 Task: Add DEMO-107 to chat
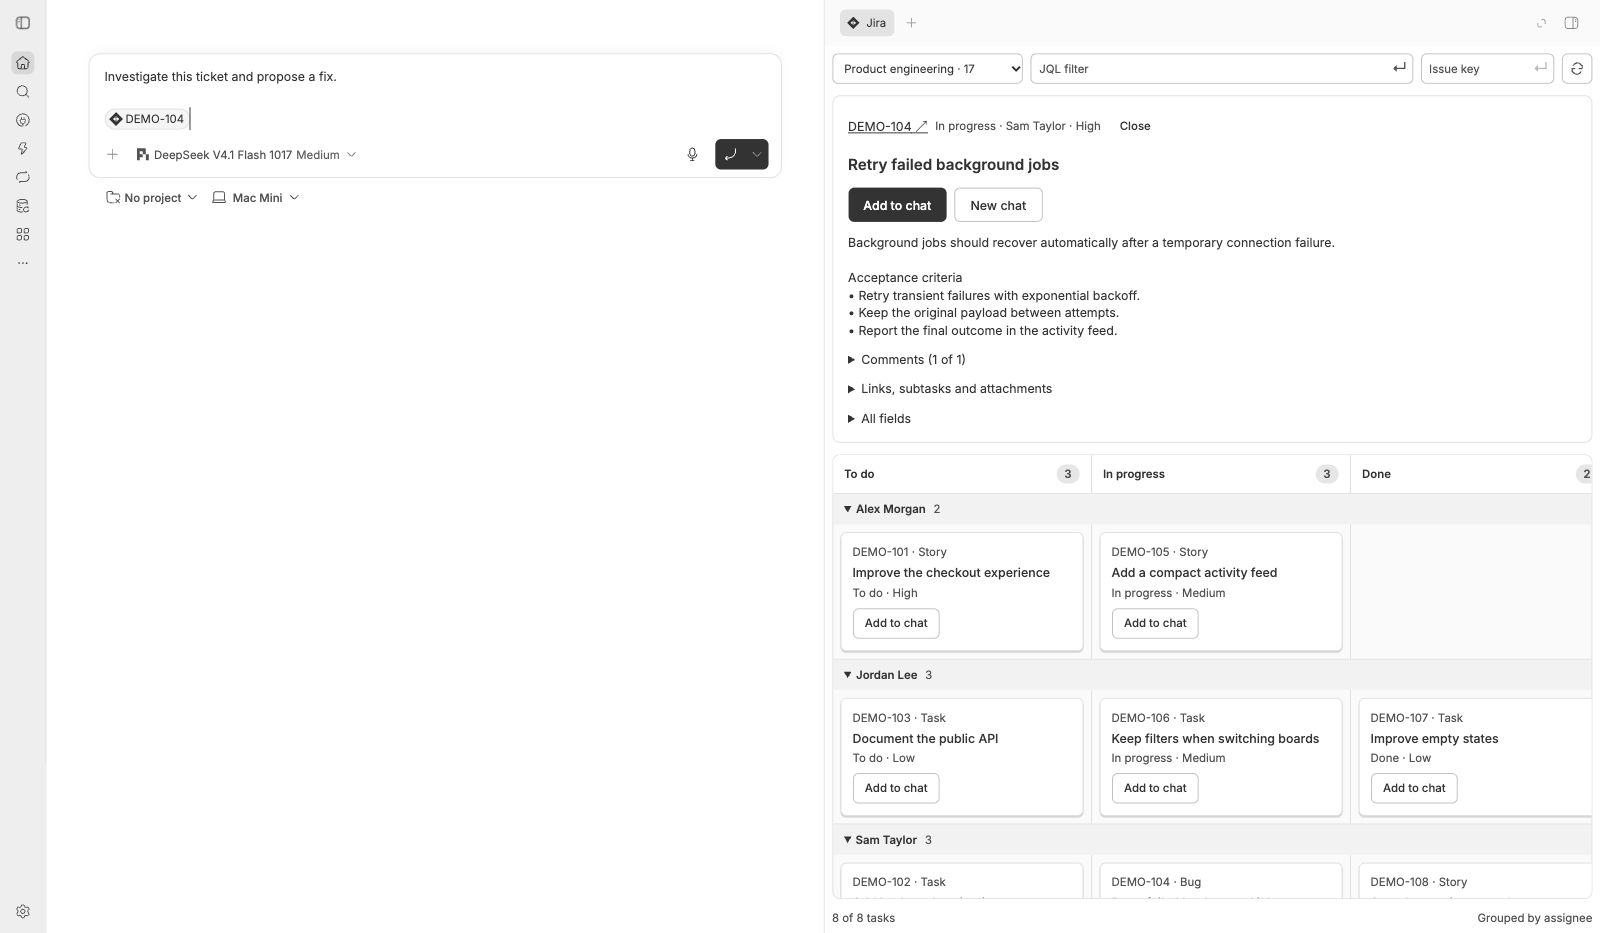pos(1414,788)
